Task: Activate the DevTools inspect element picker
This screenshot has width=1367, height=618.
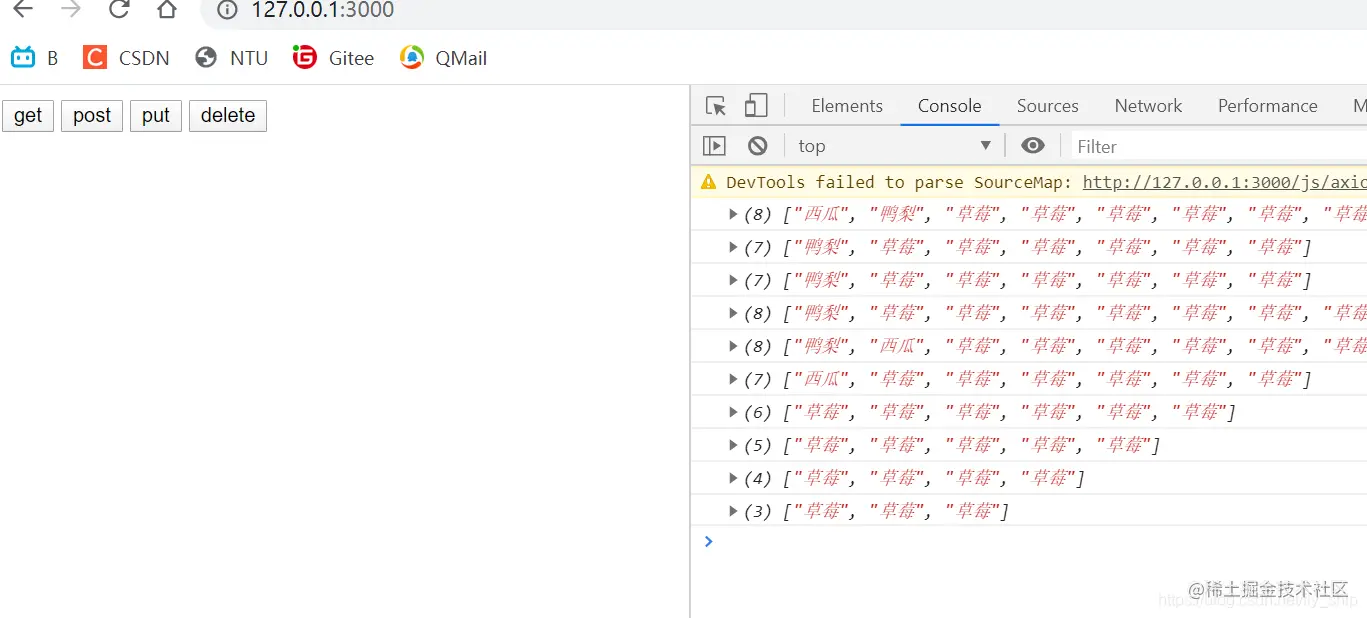Action: (x=715, y=106)
